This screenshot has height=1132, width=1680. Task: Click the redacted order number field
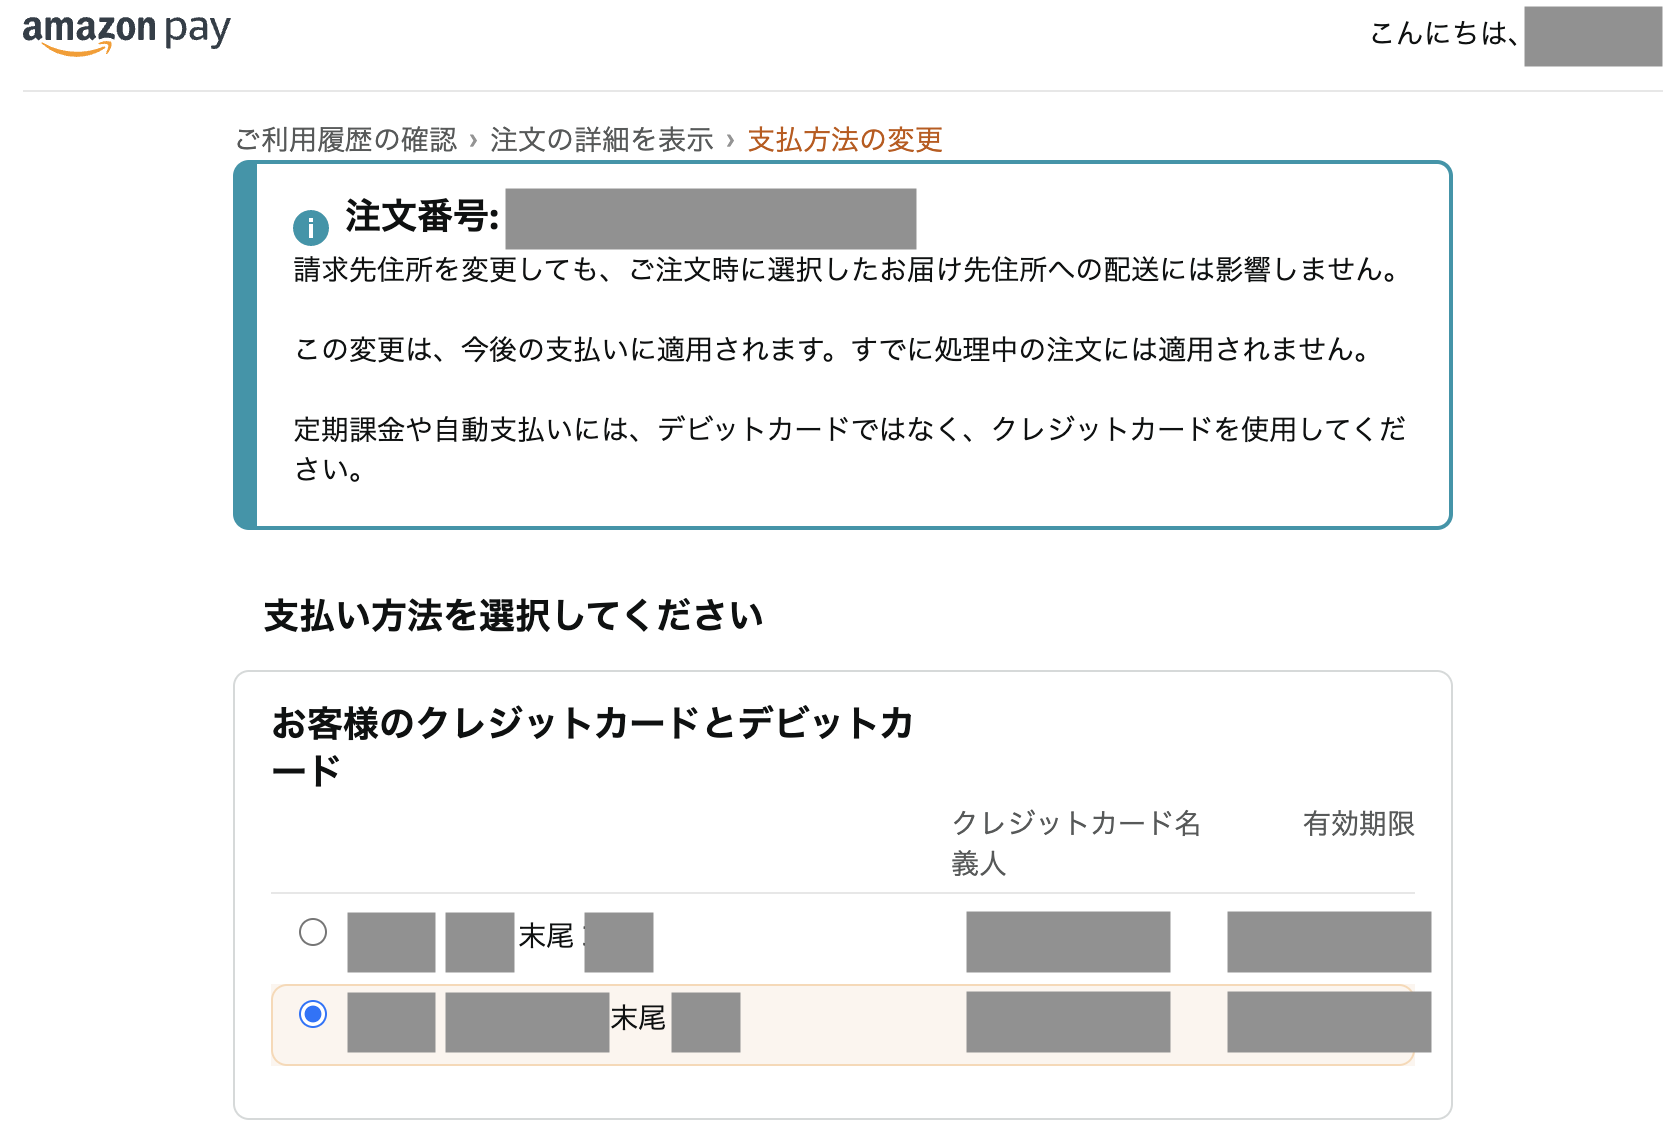click(710, 218)
